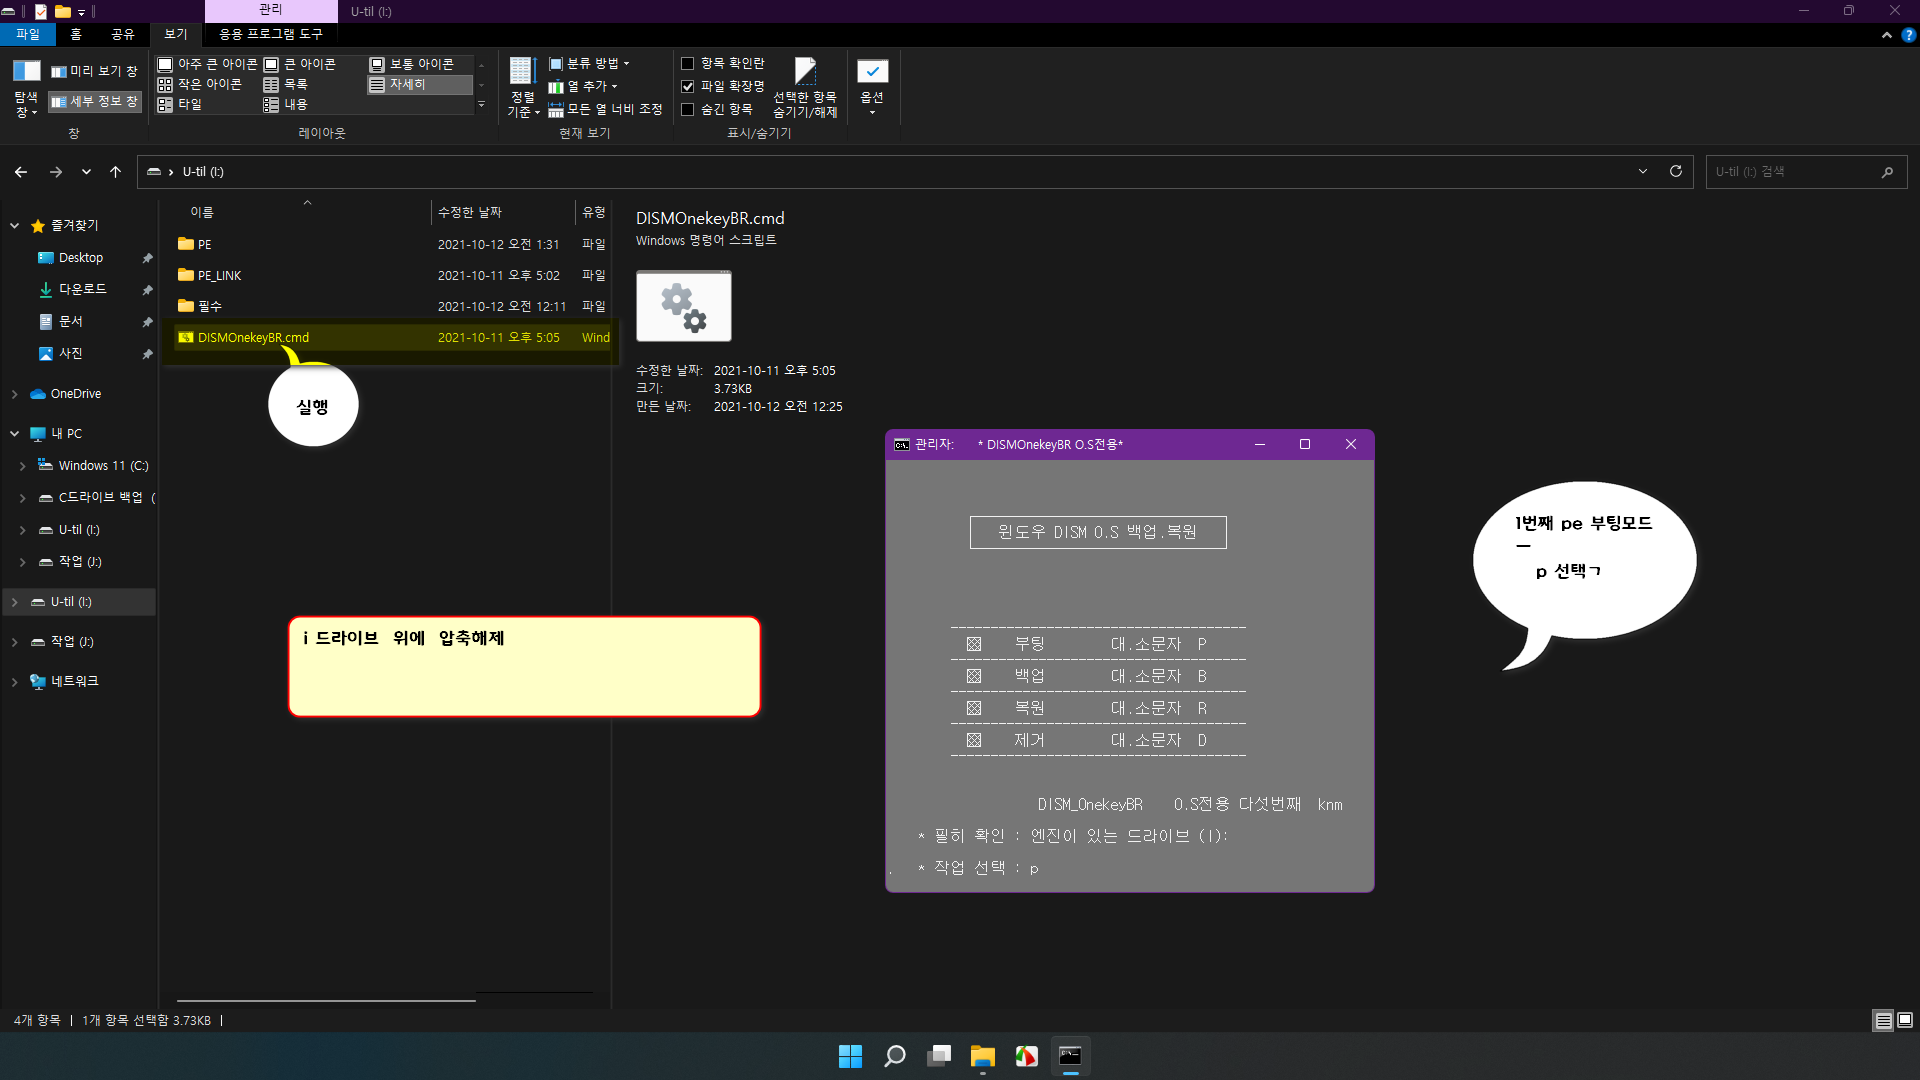Screen dimensions: 1920x1080
Task: Click size all columns to fit (모든 열 너비 조정)
Action: tap(605, 109)
